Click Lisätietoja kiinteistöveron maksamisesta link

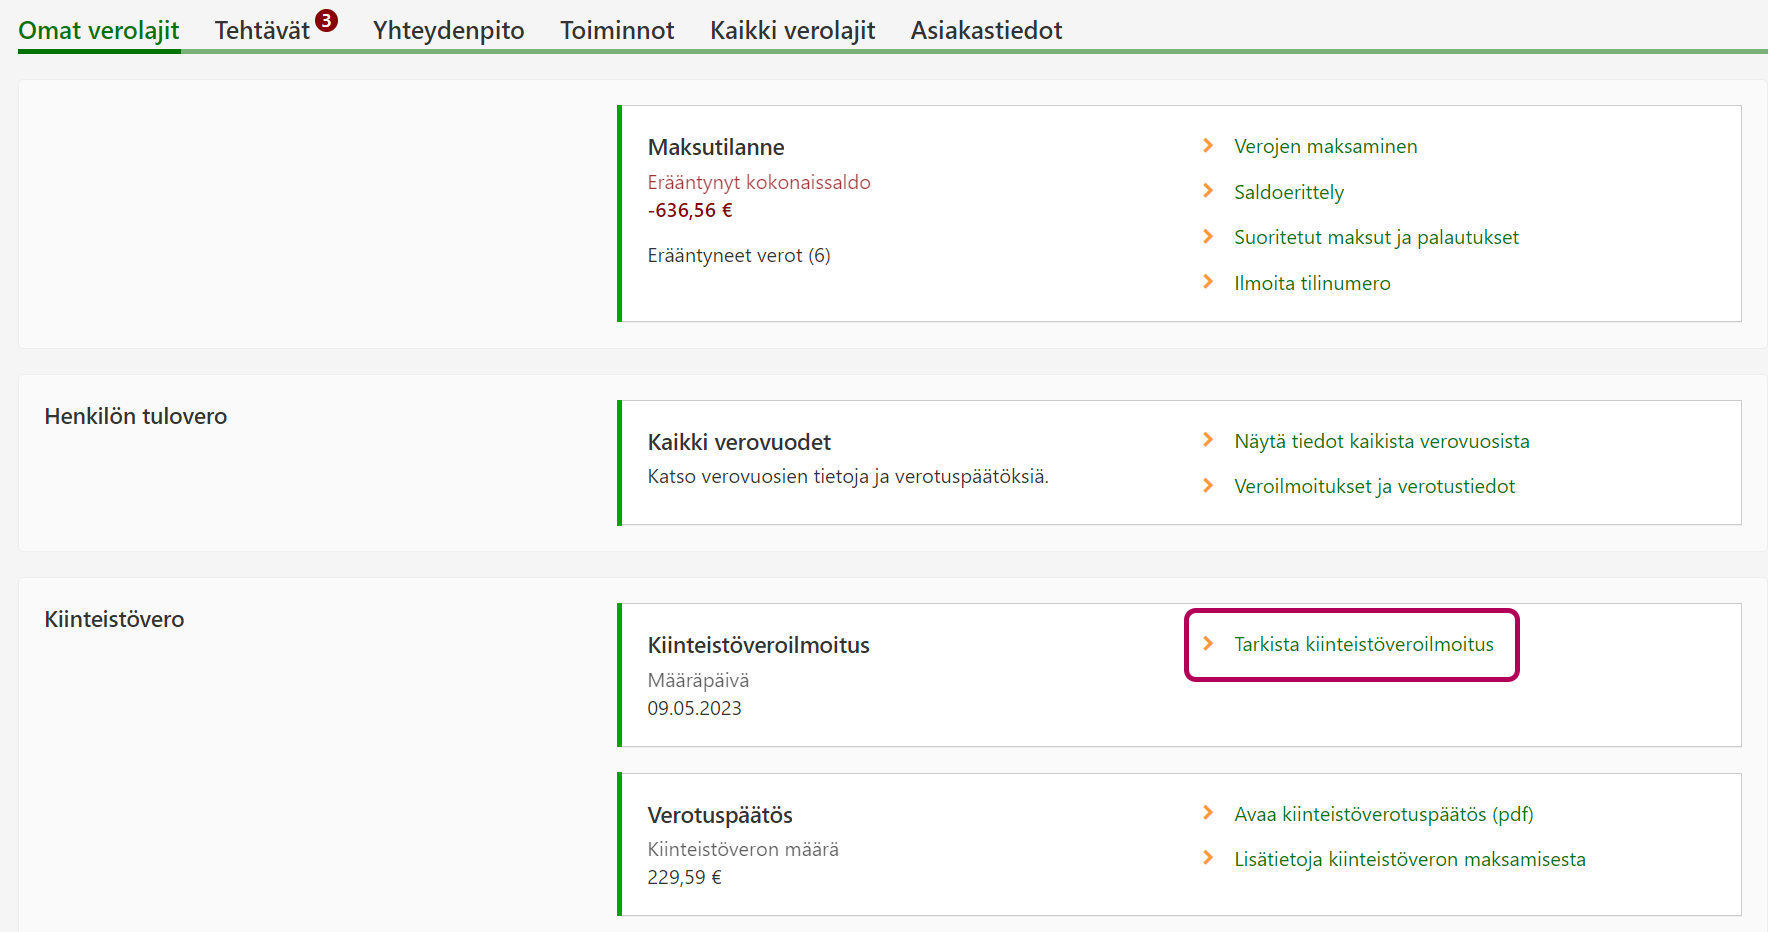click(1409, 860)
